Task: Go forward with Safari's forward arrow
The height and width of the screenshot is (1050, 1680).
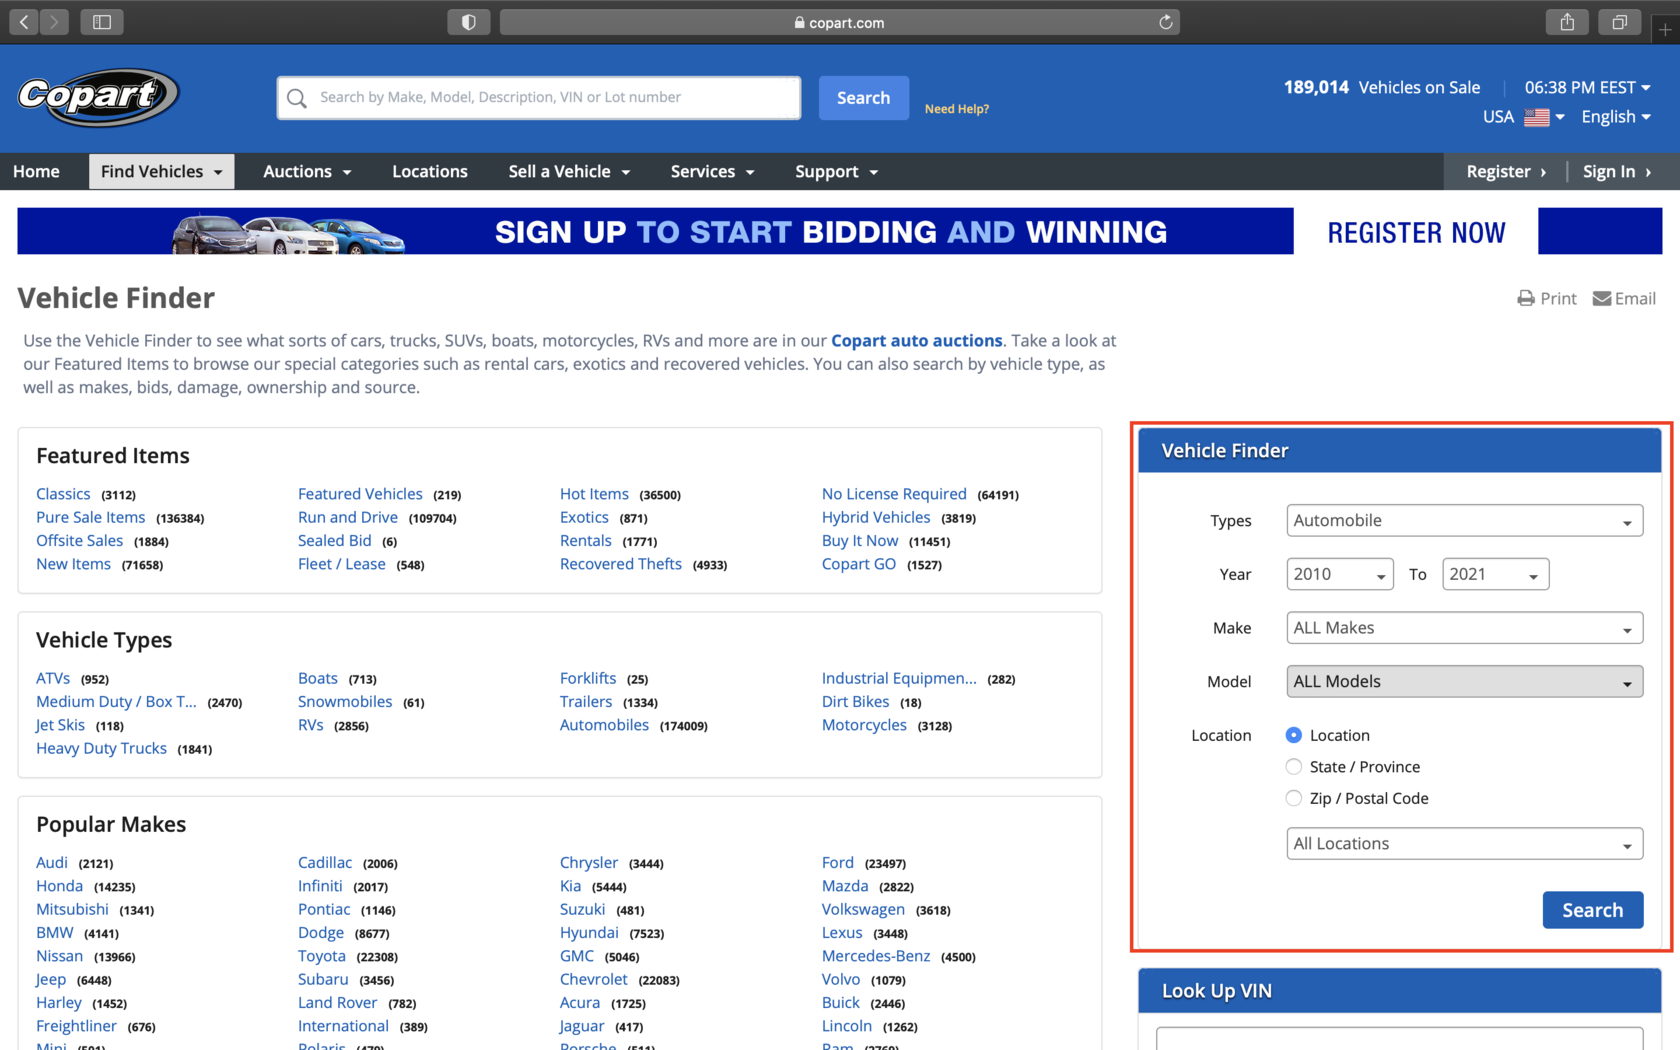Action: (54, 22)
